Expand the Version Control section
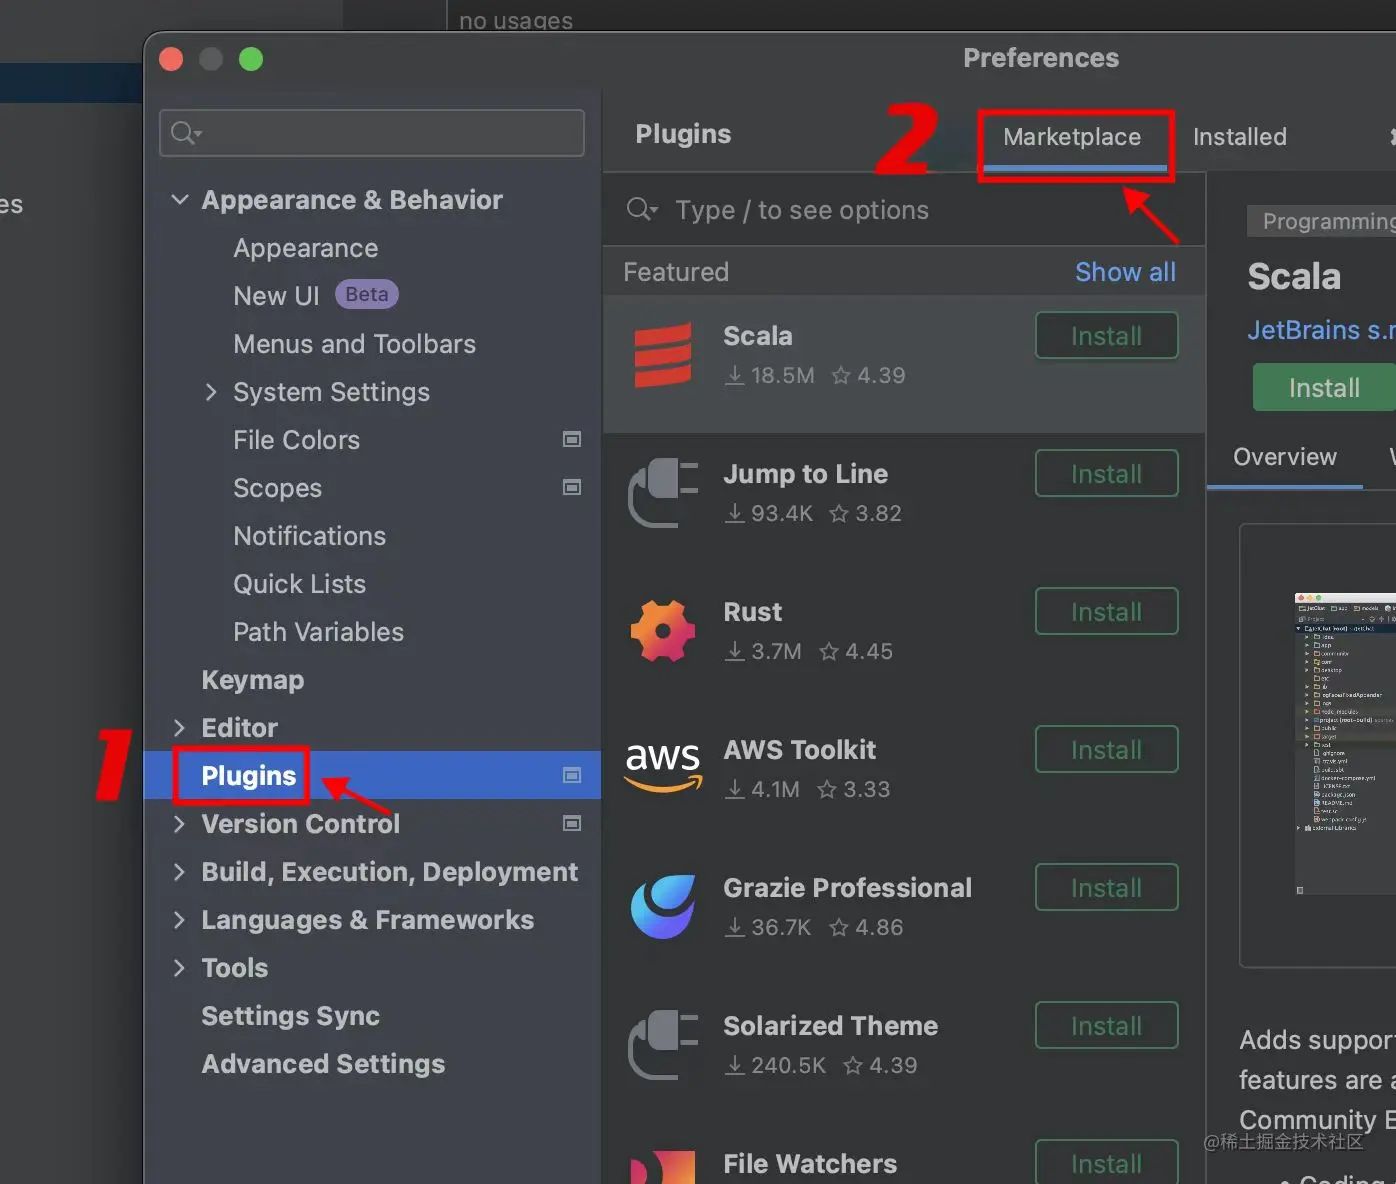The height and width of the screenshot is (1184, 1396). [179, 823]
